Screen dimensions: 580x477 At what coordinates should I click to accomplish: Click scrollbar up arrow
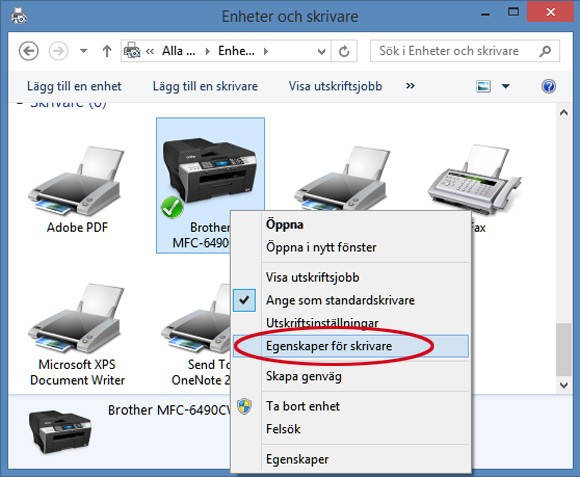564,113
